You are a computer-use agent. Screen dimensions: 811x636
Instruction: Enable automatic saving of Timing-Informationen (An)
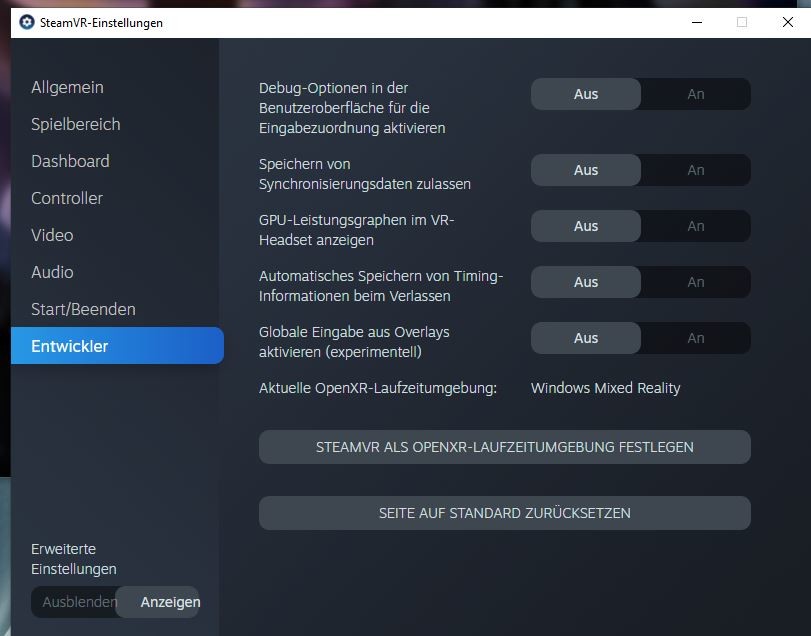pos(696,282)
